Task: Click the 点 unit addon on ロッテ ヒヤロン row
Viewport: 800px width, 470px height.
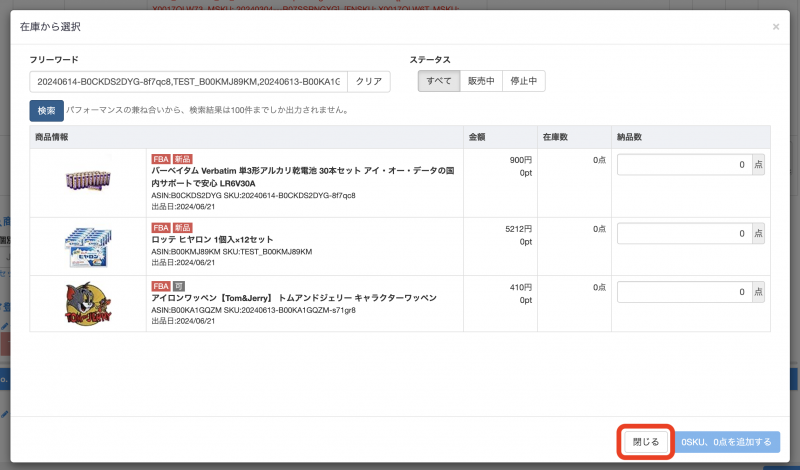Action: pyautogui.click(x=758, y=234)
